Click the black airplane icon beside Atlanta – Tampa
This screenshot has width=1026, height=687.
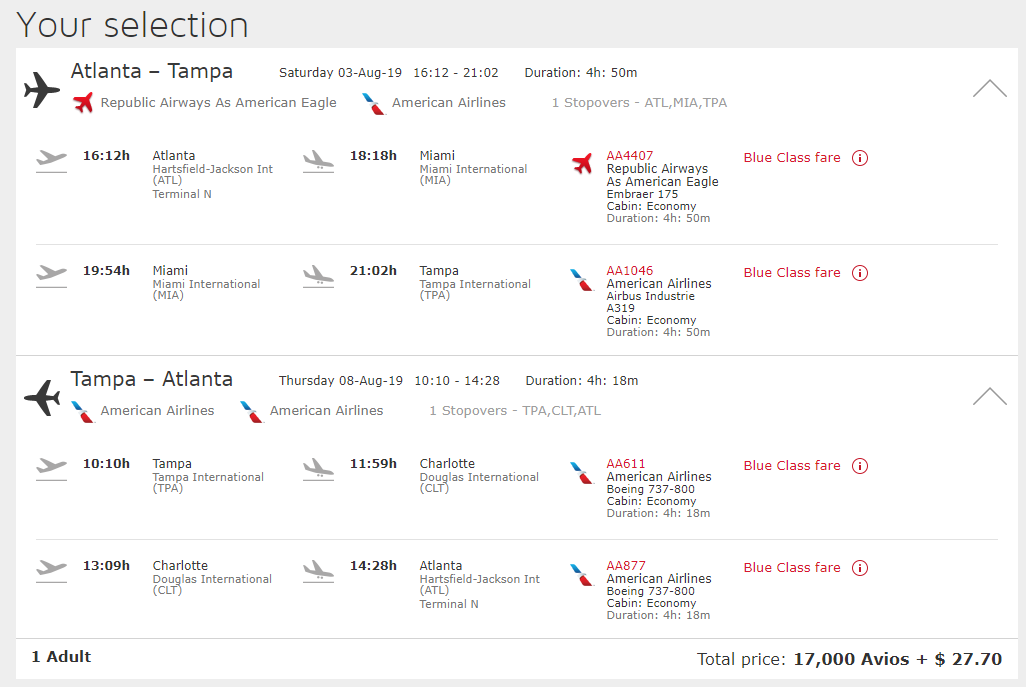pos(42,90)
